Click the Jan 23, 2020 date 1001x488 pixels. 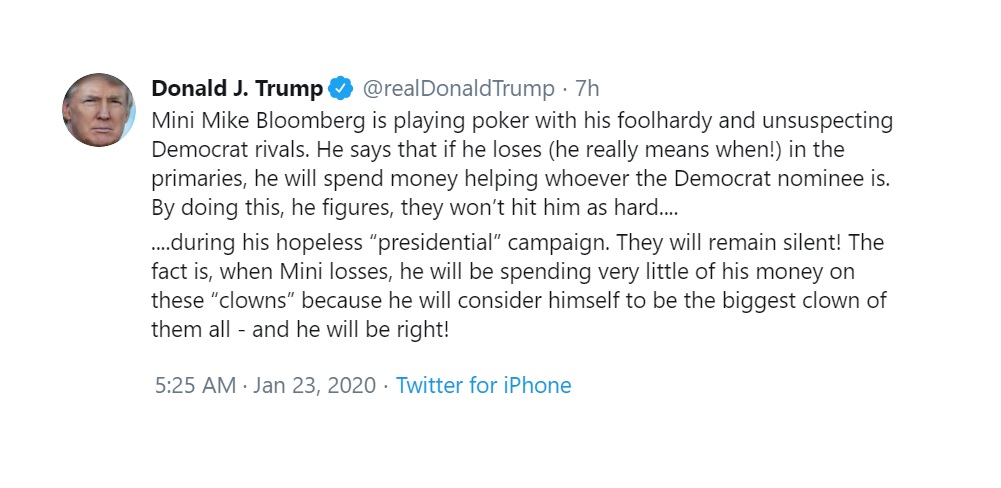[314, 386]
